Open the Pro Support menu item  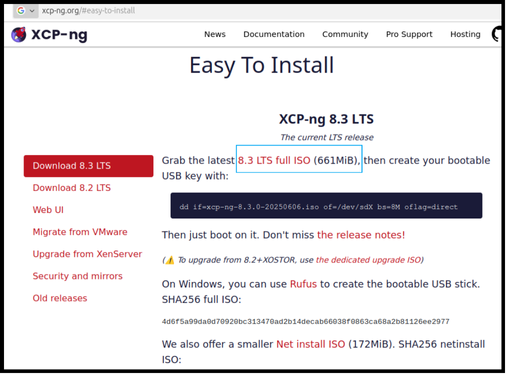coord(409,34)
